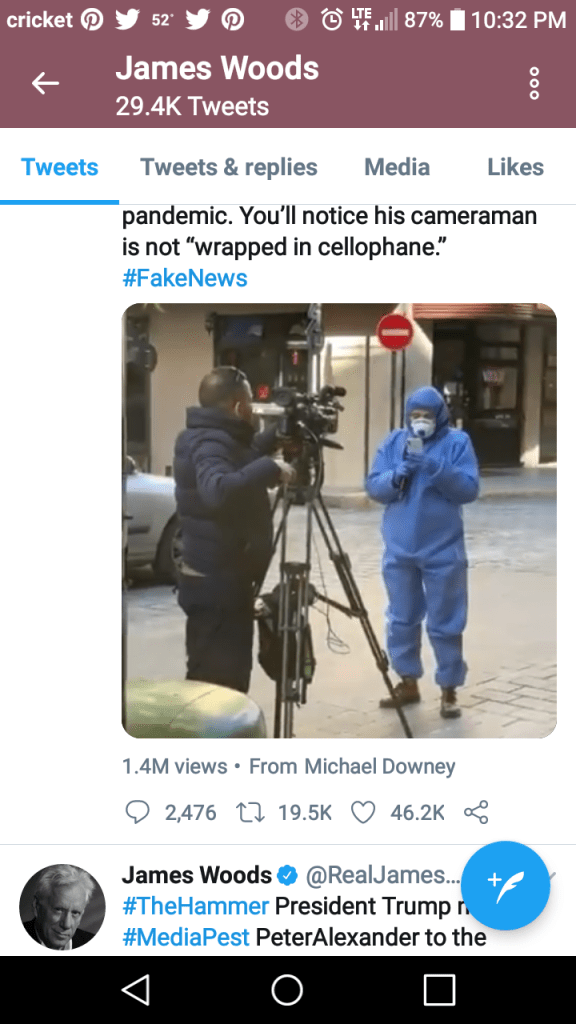Open the Likes tab
Screen dimensions: 576x1024
[515, 167]
